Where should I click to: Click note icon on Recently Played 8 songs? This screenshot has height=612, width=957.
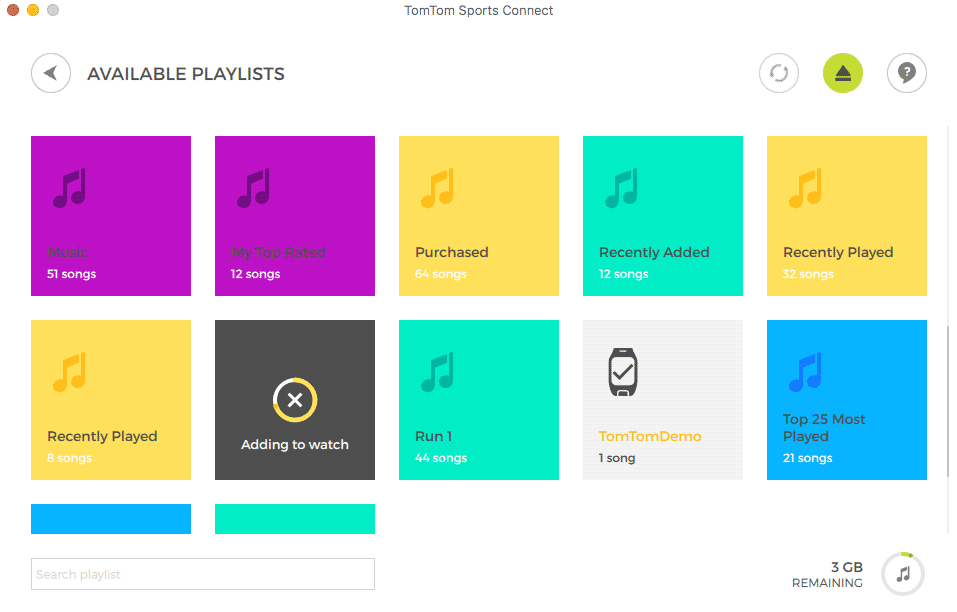[x=70, y=372]
